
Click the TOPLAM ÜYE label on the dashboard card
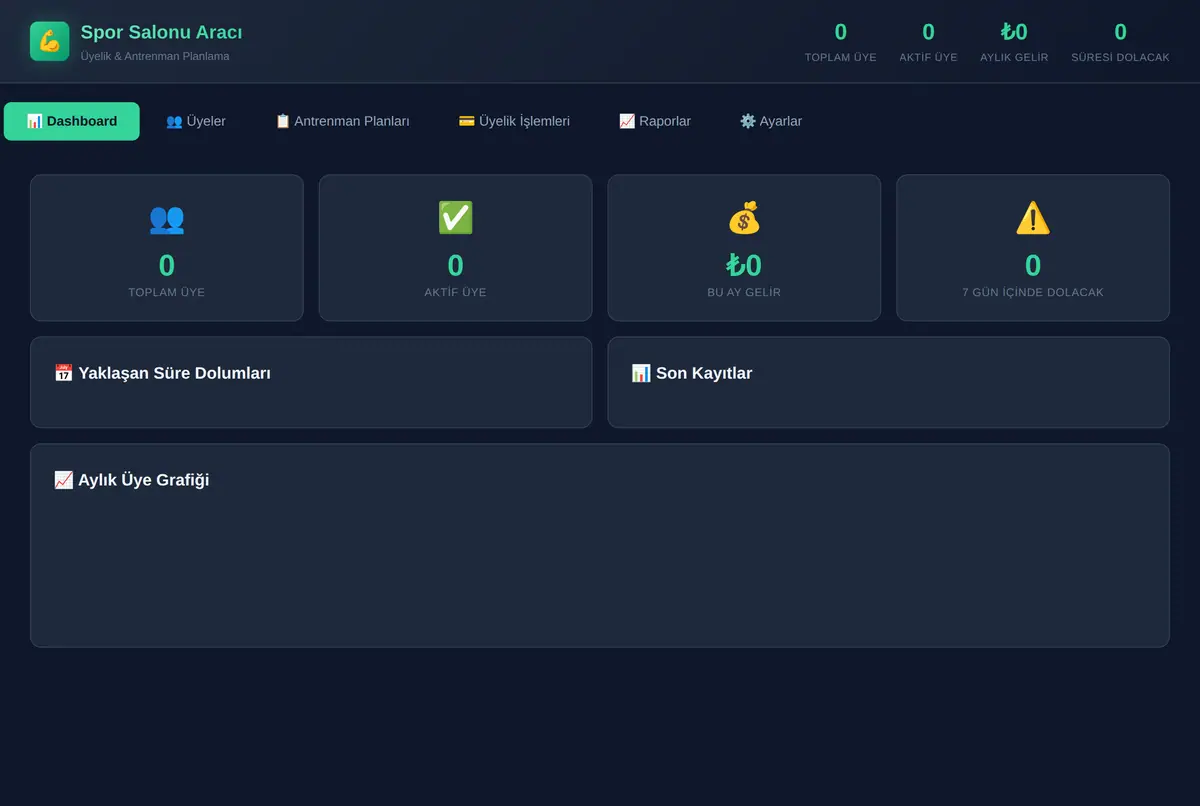[x=167, y=292]
